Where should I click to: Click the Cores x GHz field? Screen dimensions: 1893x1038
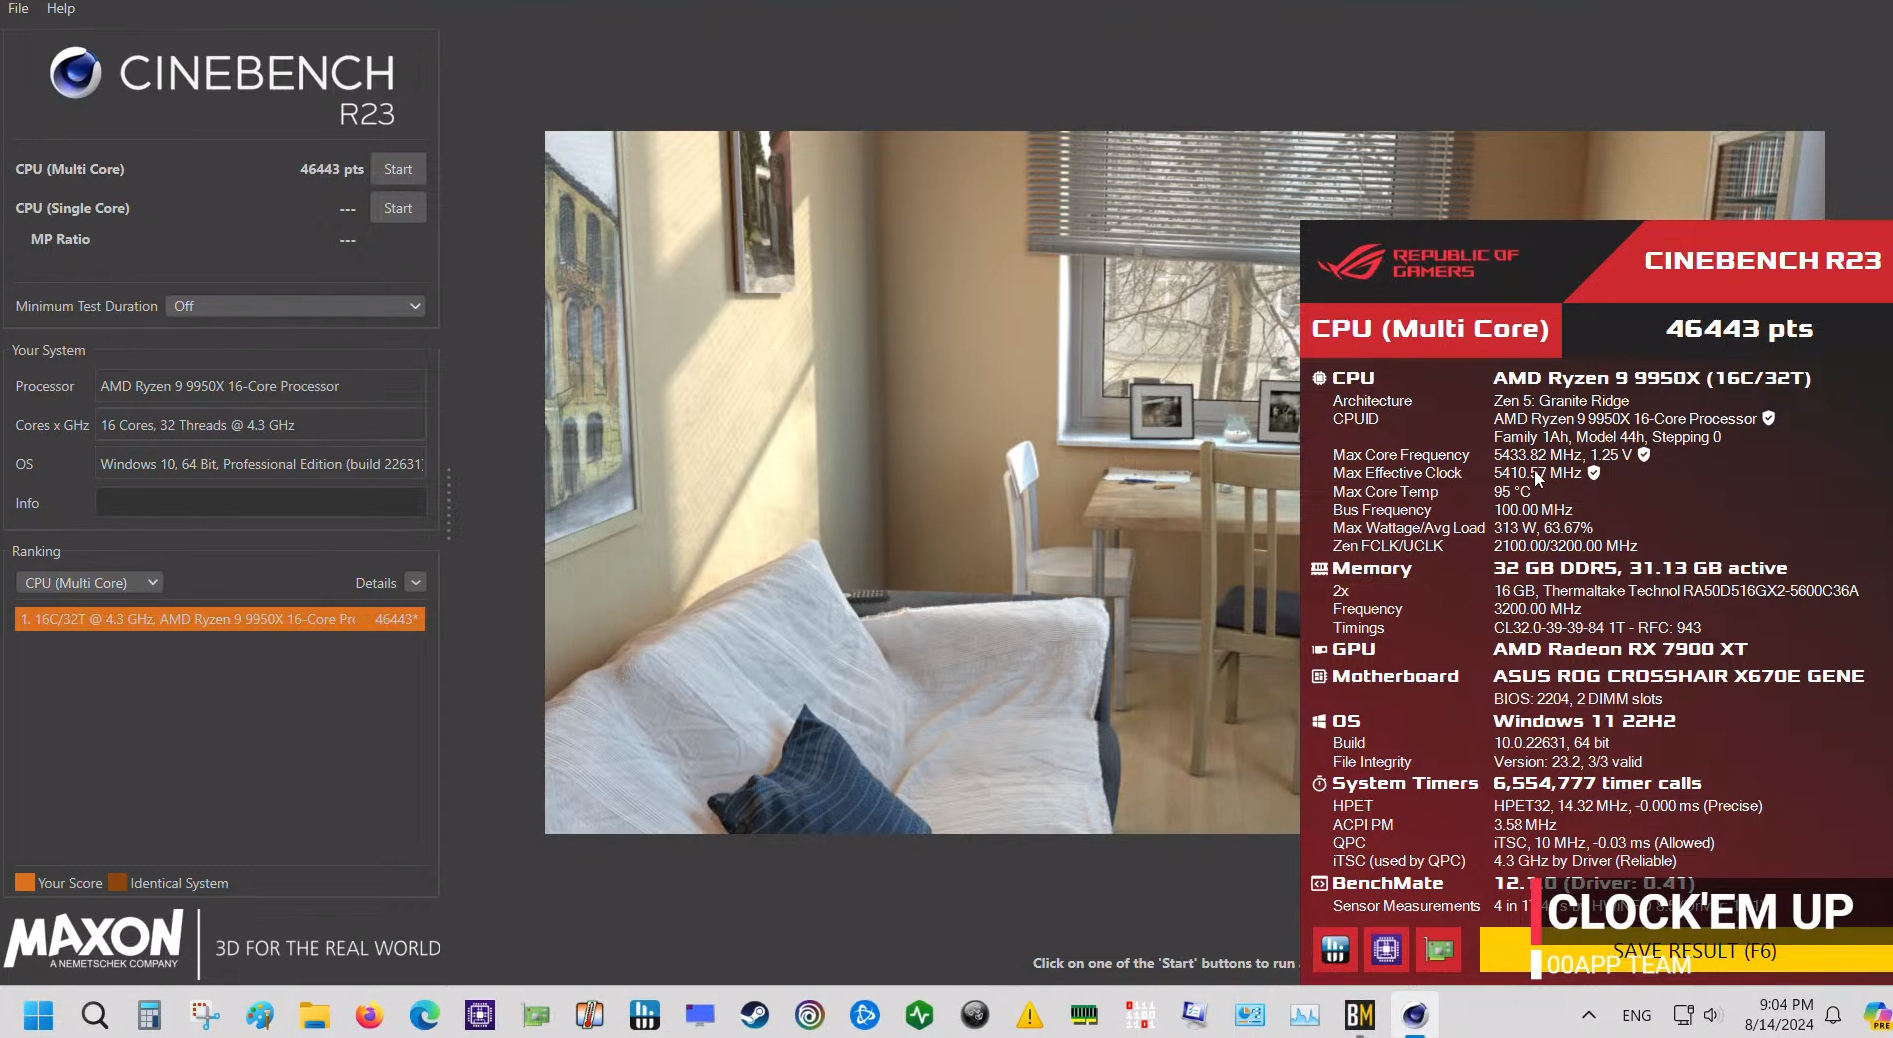tap(260, 425)
